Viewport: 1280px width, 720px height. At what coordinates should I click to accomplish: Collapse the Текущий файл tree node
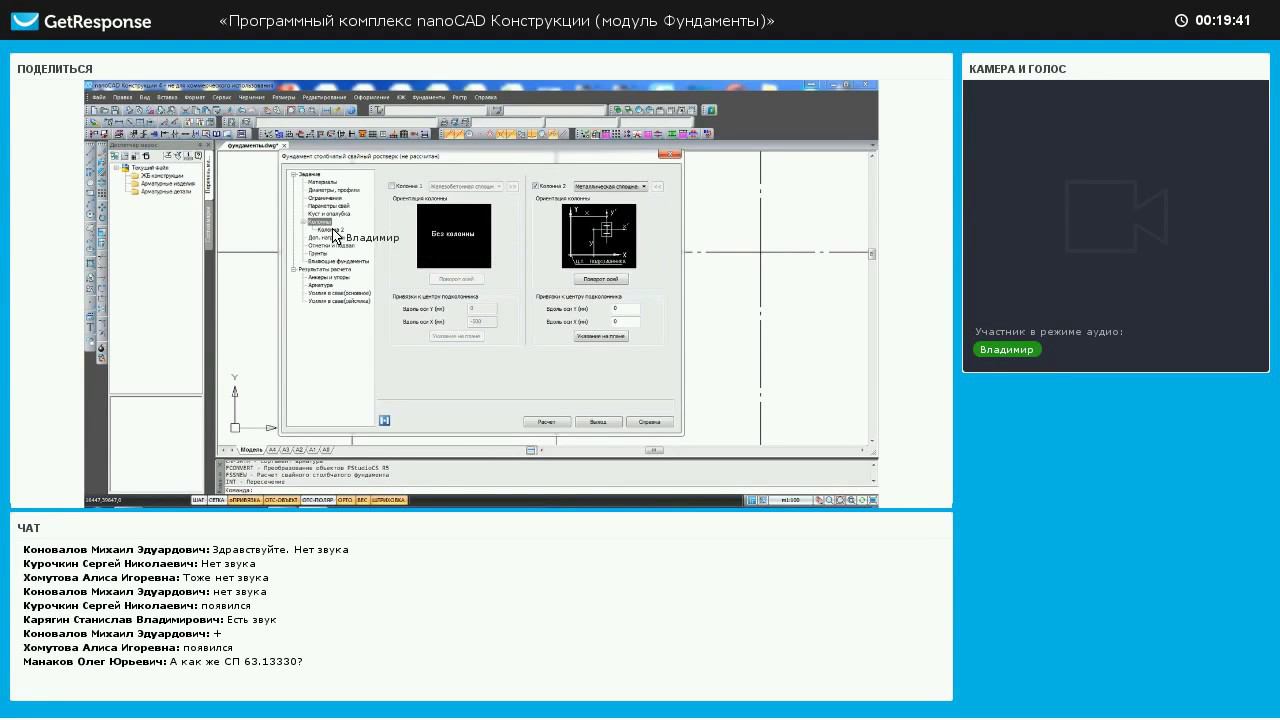[116, 168]
